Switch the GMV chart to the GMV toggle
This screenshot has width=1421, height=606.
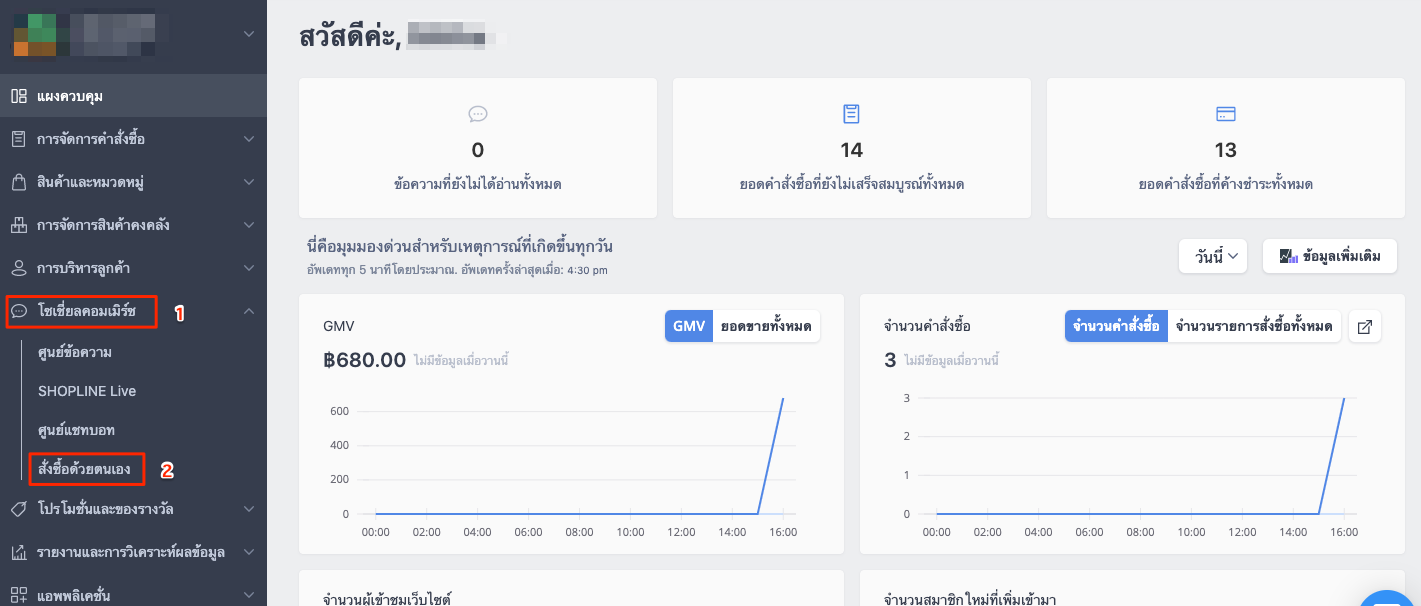pos(689,326)
